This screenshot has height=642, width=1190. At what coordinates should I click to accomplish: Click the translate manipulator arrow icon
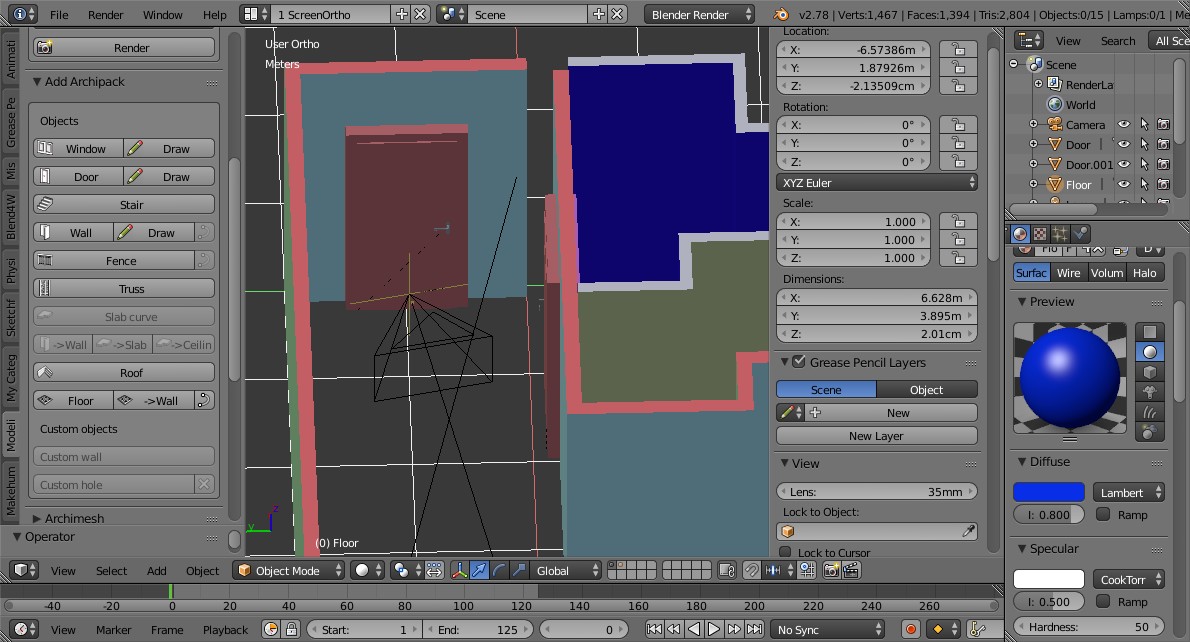point(480,571)
